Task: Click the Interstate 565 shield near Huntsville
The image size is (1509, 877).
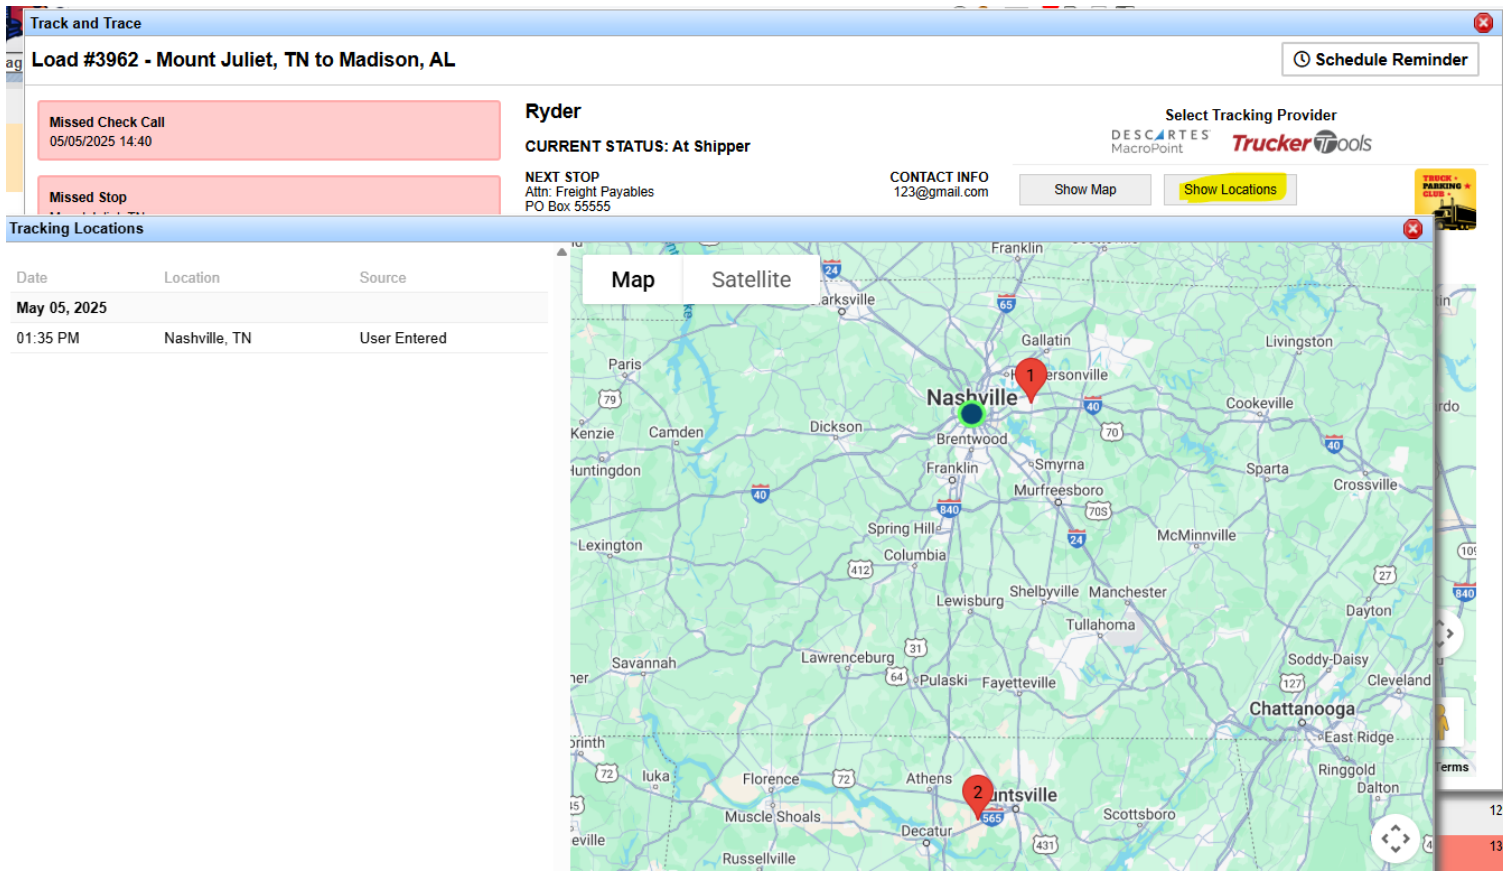Action: [992, 818]
